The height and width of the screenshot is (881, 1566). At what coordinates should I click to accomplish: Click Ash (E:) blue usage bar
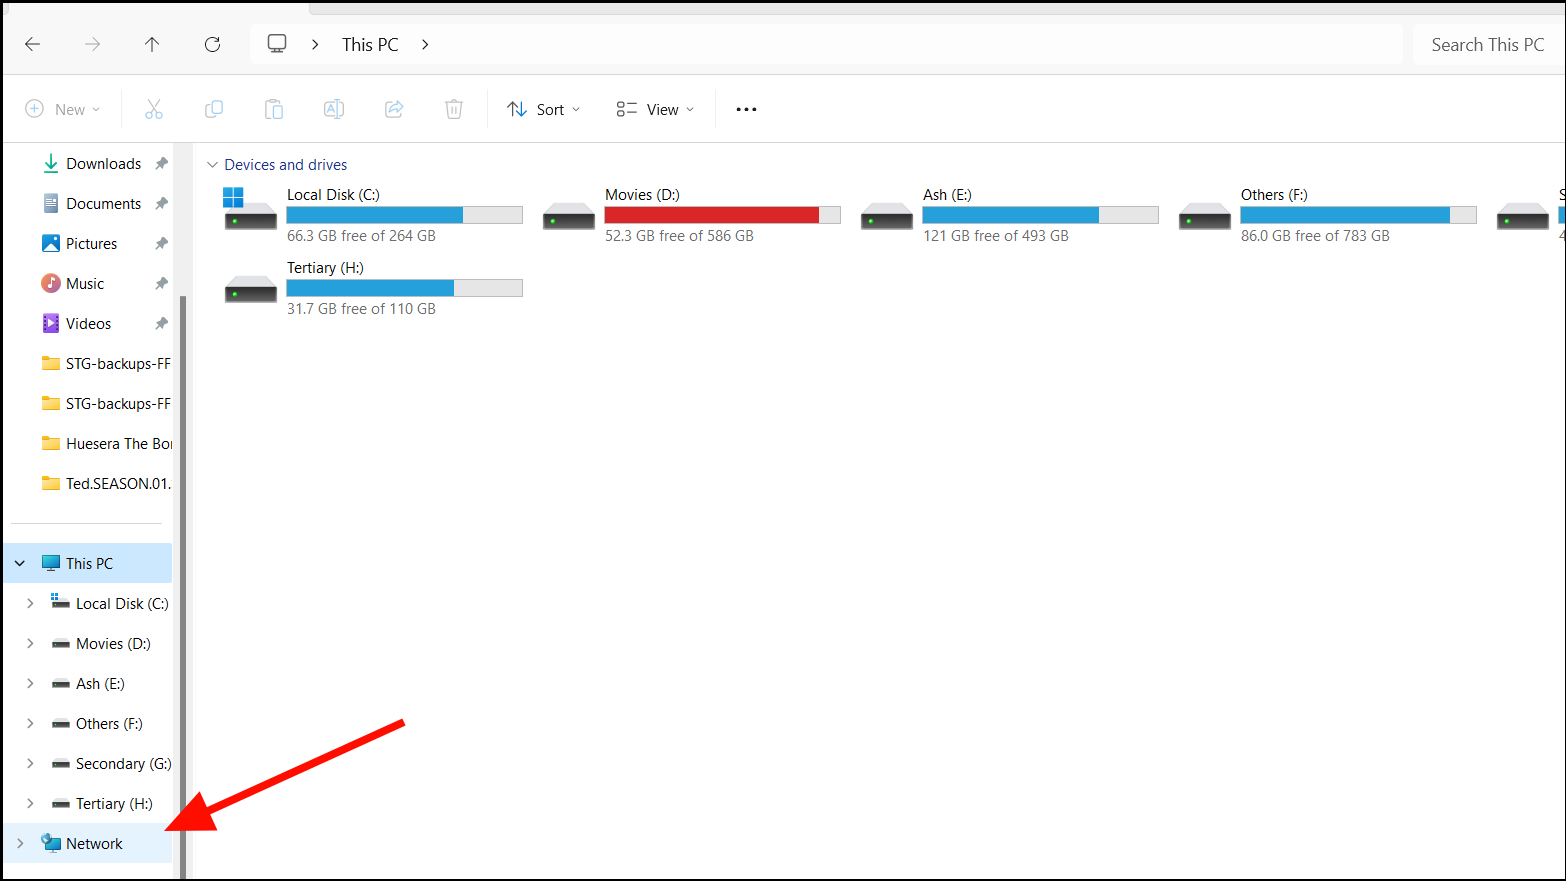click(1040, 215)
